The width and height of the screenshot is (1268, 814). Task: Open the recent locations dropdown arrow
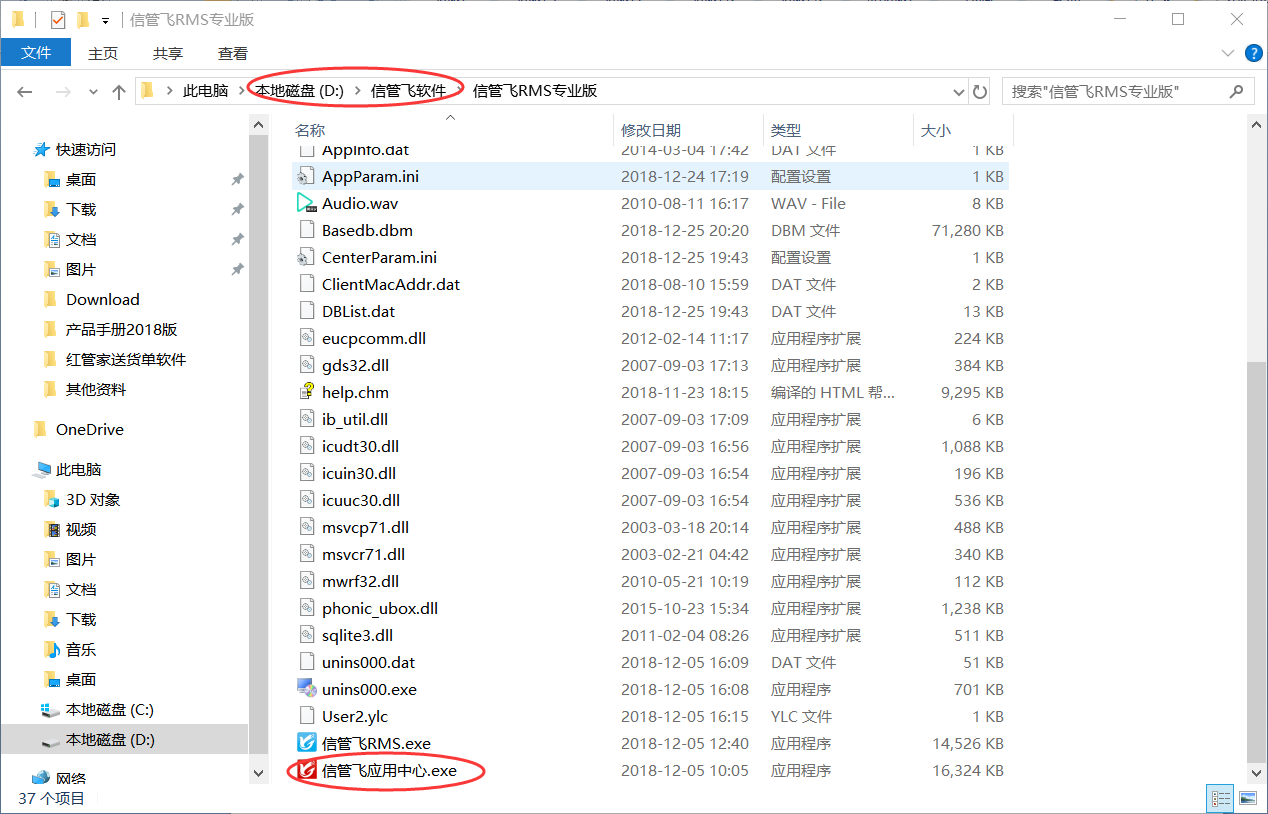[x=94, y=92]
